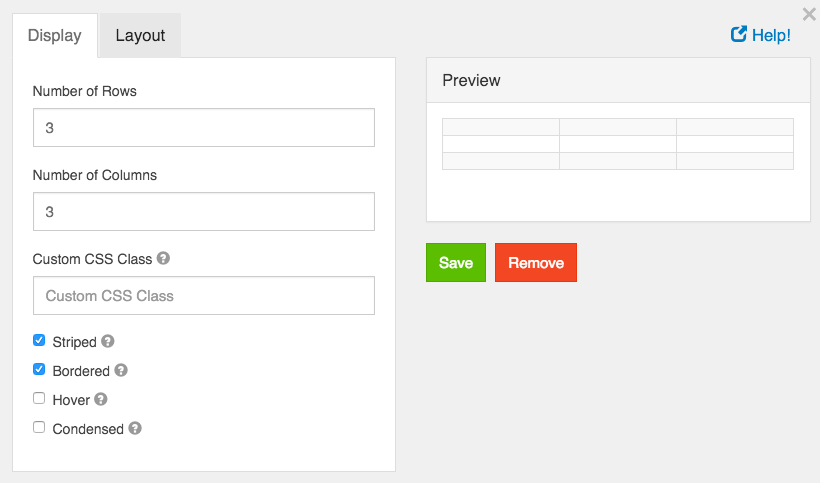
Task: Click the red Remove button
Action: pyautogui.click(x=536, y=262)
